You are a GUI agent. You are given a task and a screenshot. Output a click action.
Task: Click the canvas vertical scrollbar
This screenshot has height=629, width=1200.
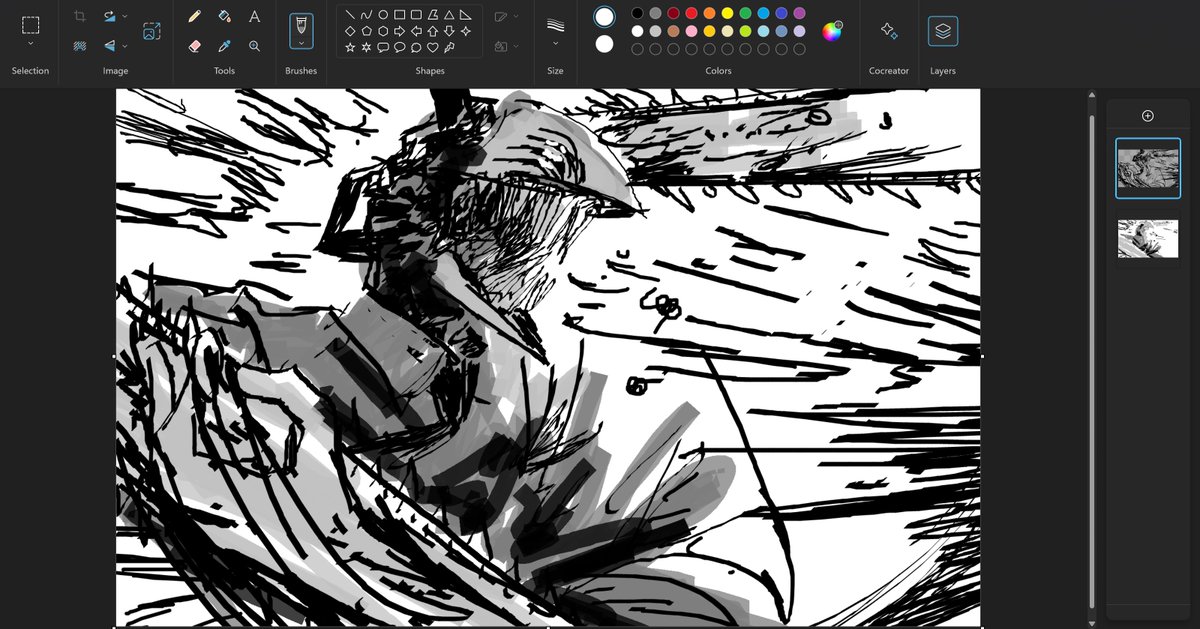tap(1092, 360)
